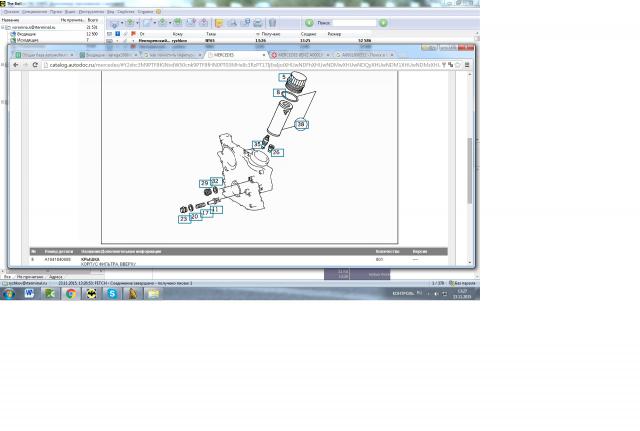
Task: Bookmark page with the star icon
Action: 459,64
